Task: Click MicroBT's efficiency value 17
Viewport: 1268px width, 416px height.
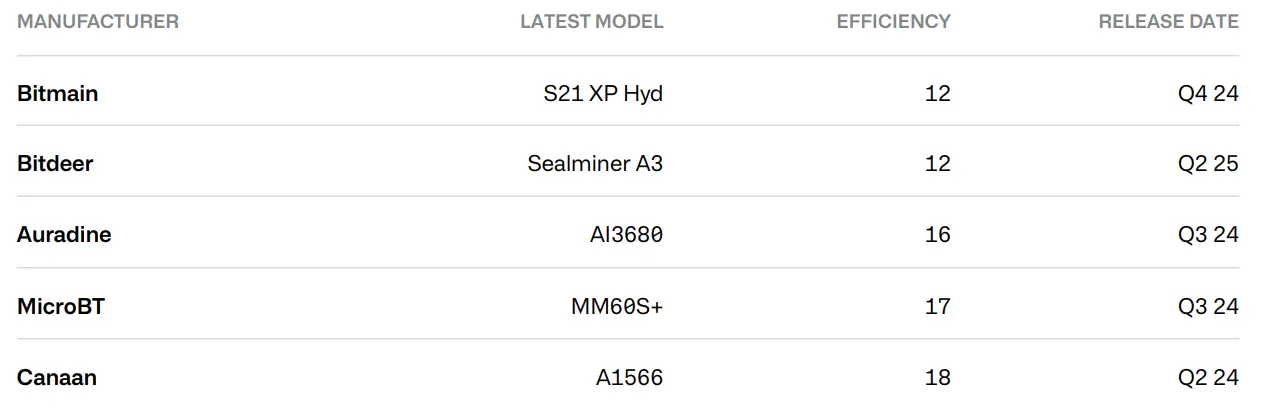Action: pos(938,306)
